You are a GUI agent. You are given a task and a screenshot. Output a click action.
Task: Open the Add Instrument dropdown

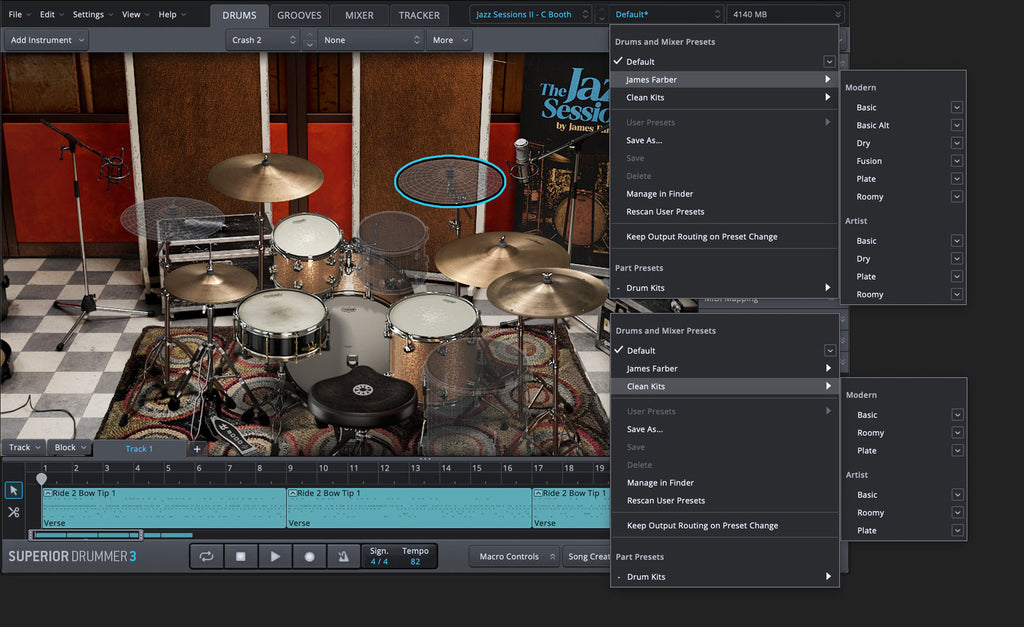pyautogui.click(x=47, y=40)
